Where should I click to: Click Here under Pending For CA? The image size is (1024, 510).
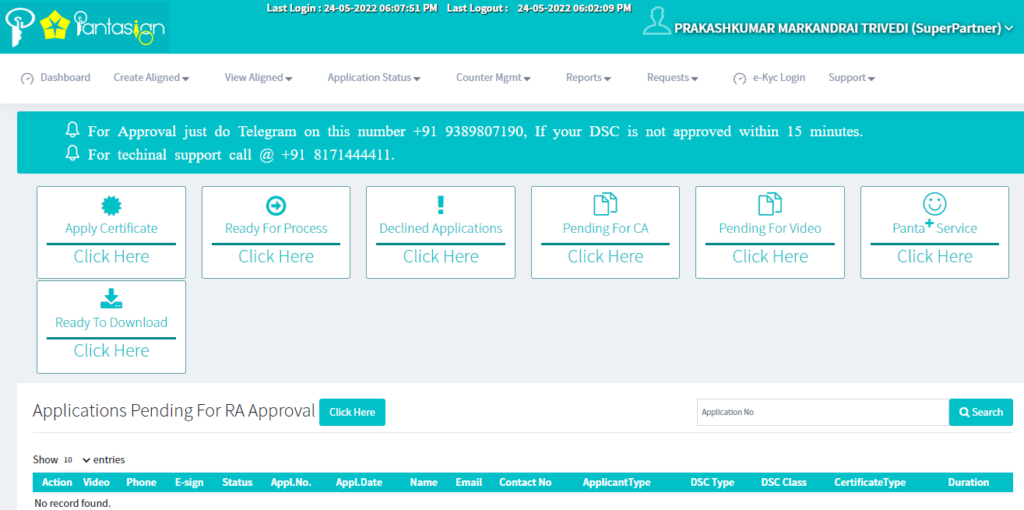tap(605, 257)
